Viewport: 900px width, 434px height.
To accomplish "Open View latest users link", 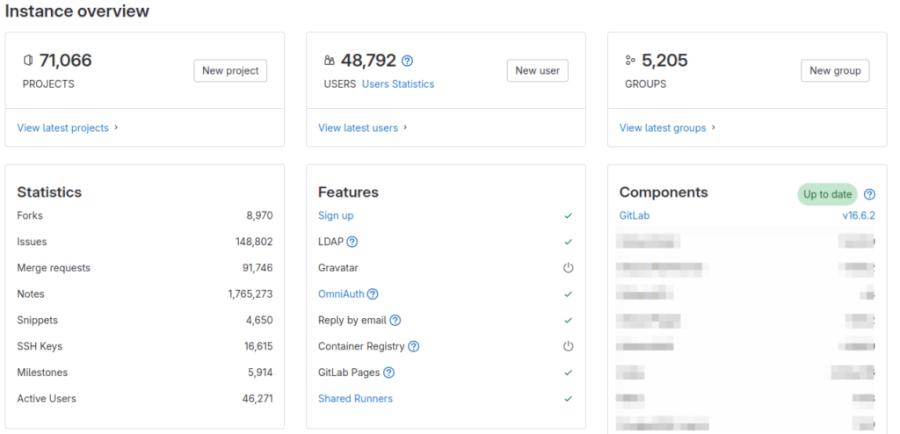I will [x=358, y=127].
